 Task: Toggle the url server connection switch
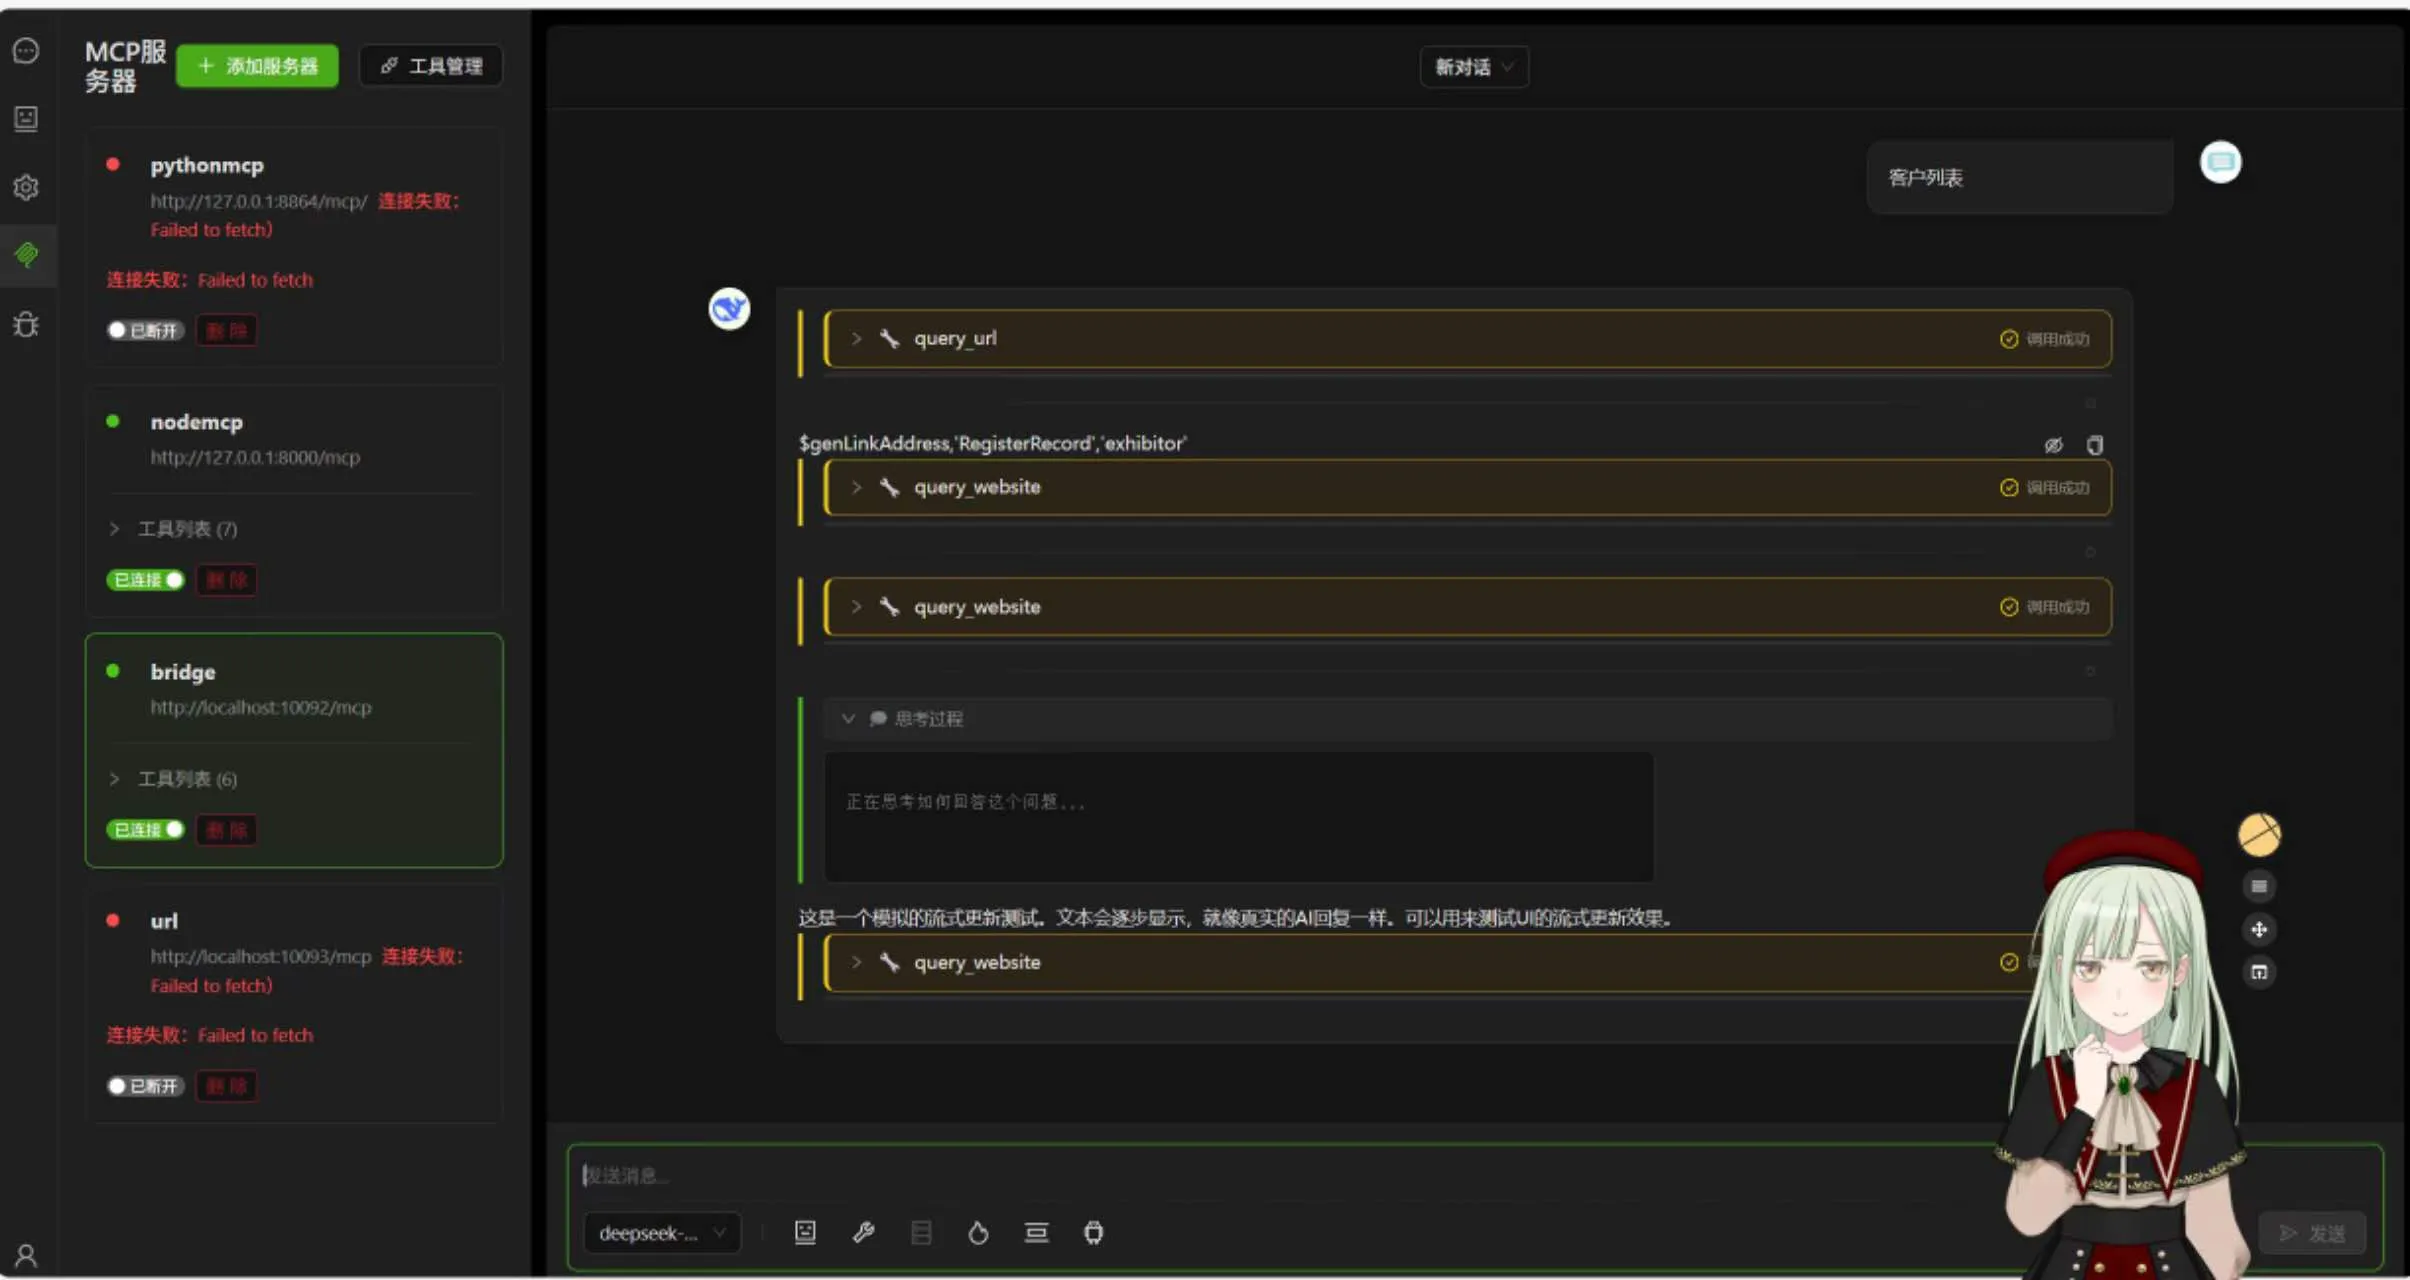click(x=146, y=1086)
